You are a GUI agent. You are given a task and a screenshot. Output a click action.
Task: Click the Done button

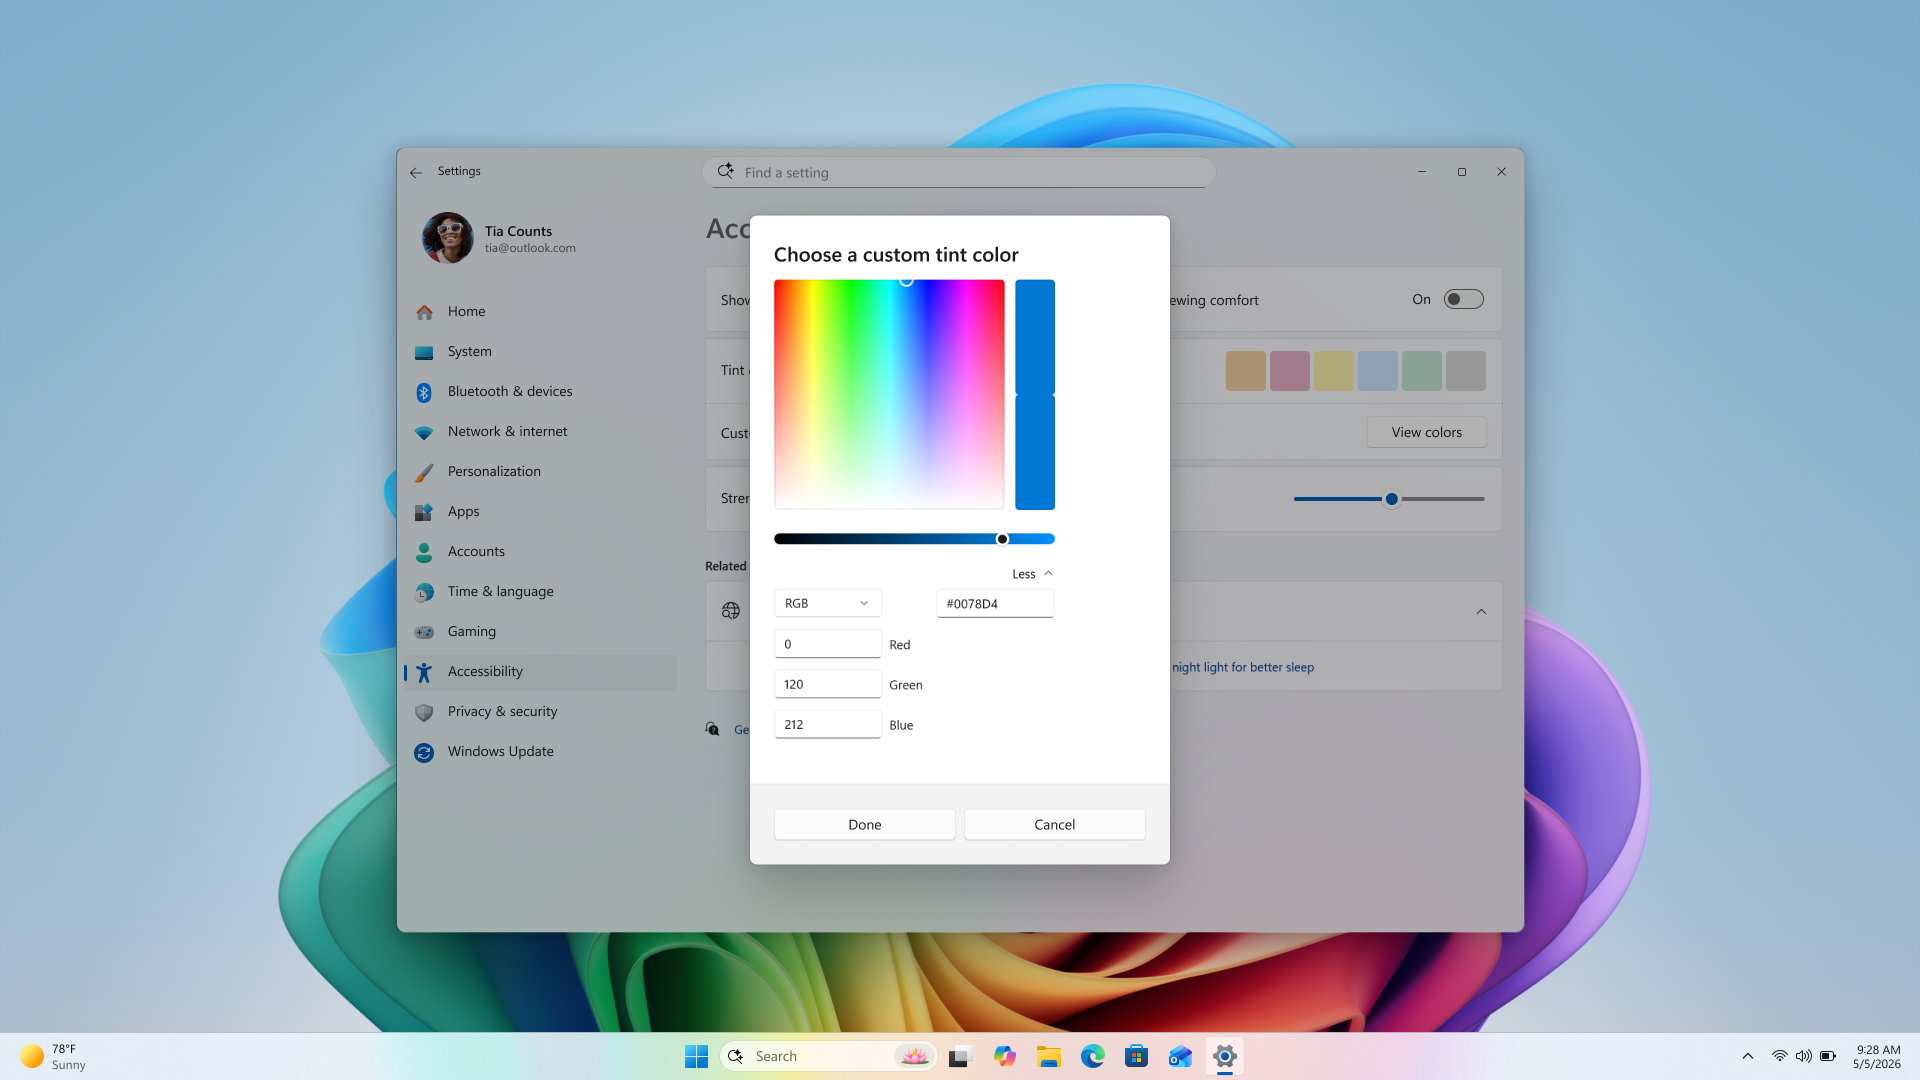point(864,824)
